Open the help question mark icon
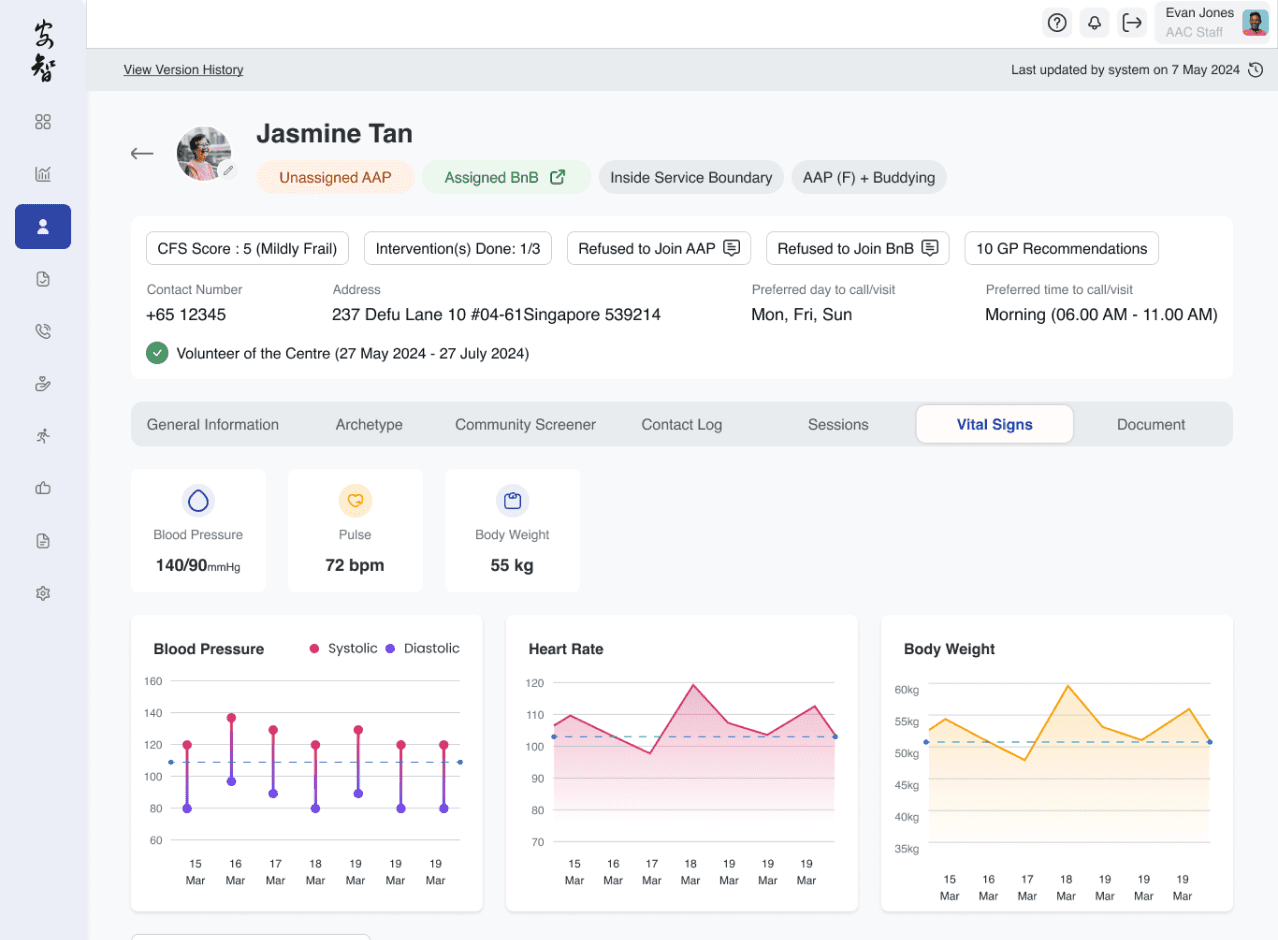Image resolution: width=1278 pixels, height=940 pixels. point(1056,22)
